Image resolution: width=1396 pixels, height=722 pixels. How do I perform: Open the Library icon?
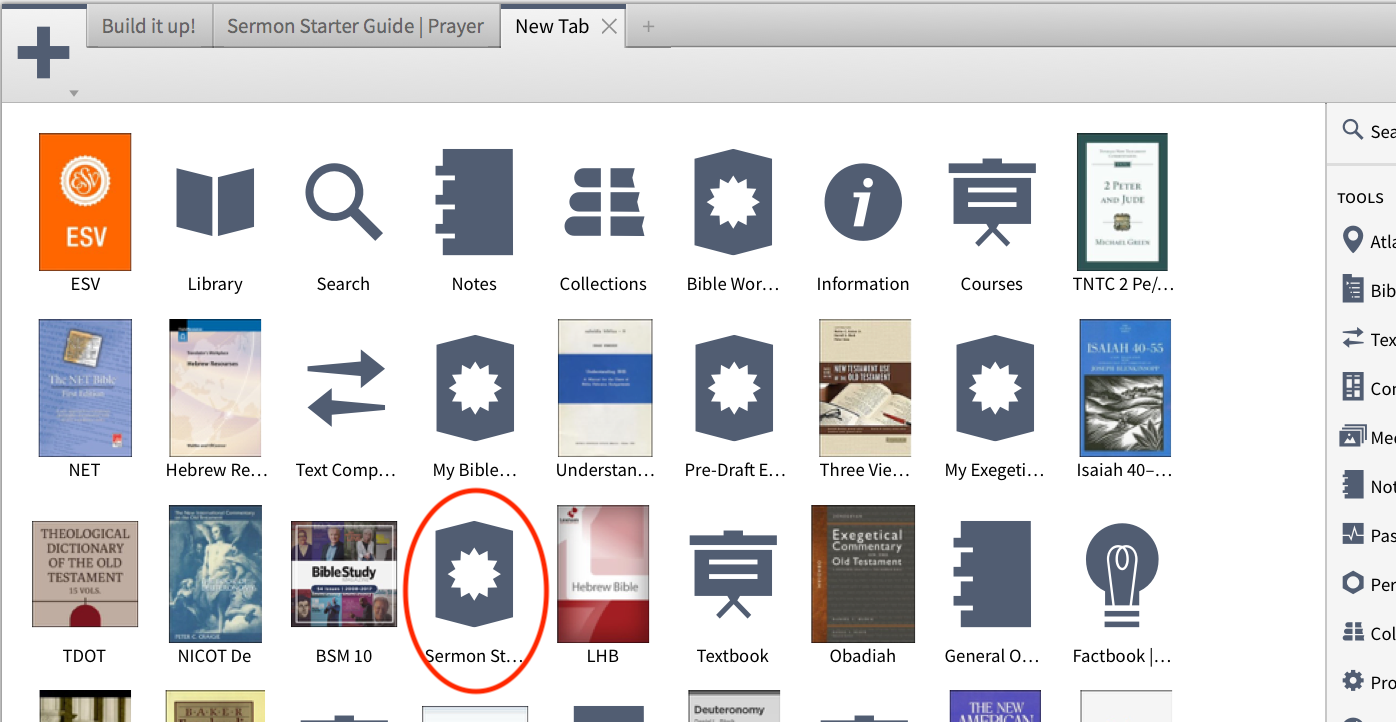pyautogui.click(x=214, y=202)
